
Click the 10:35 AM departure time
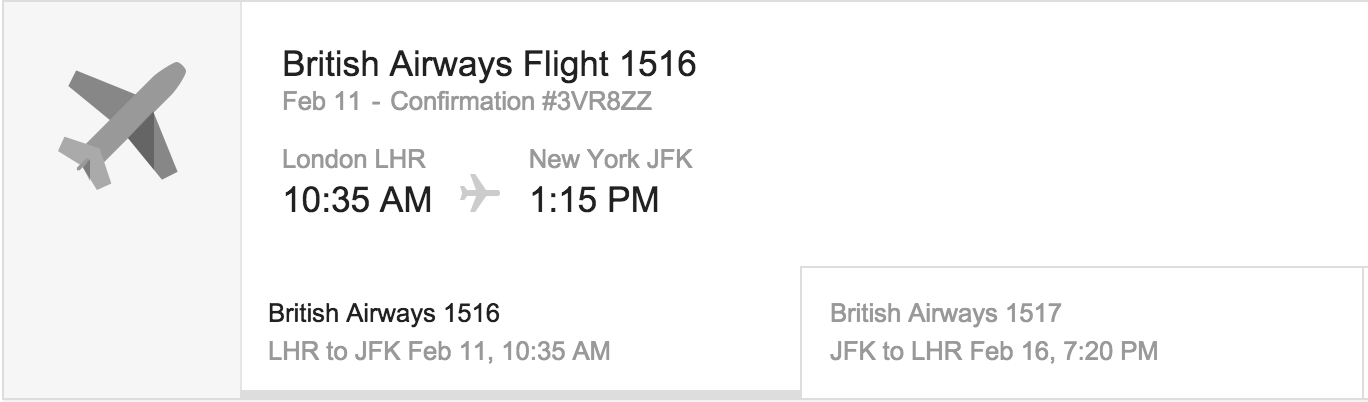pos(357,200)
